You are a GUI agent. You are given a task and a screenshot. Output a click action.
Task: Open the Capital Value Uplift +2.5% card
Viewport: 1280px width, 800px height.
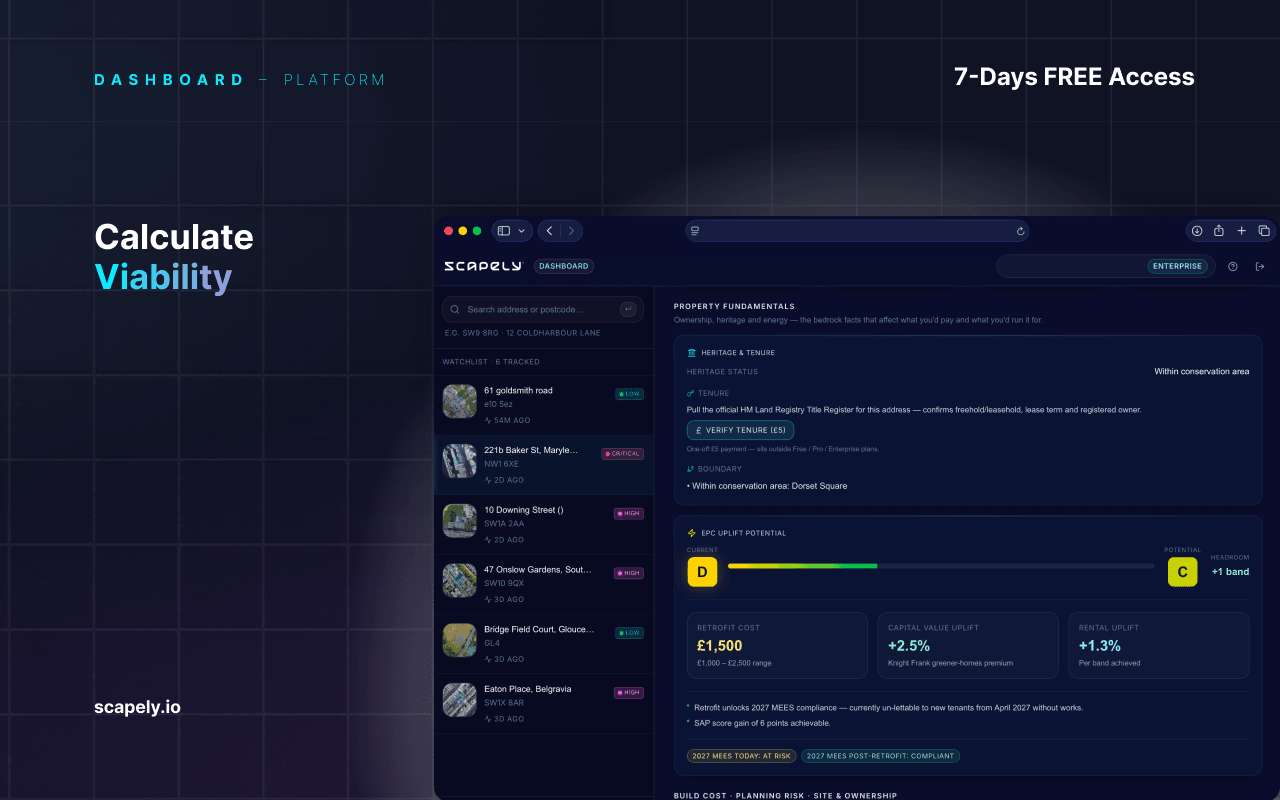968,646
